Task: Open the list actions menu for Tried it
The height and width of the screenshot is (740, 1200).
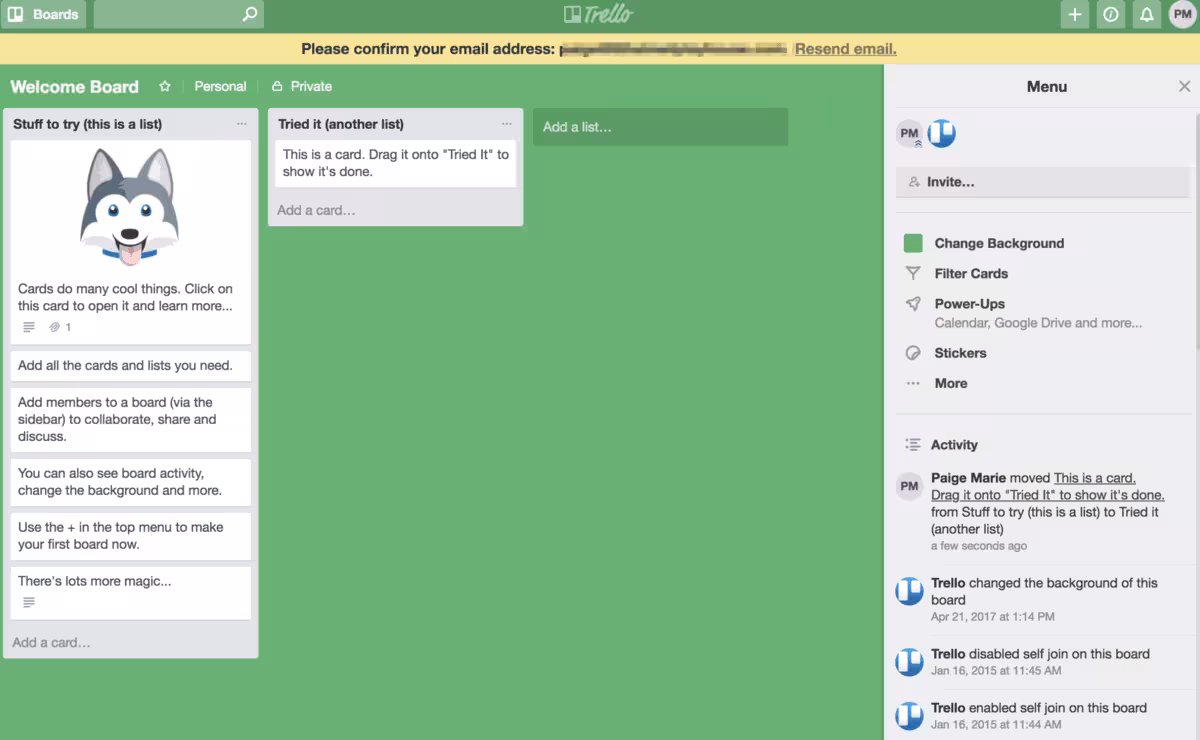Action: [x=507, y=123]
